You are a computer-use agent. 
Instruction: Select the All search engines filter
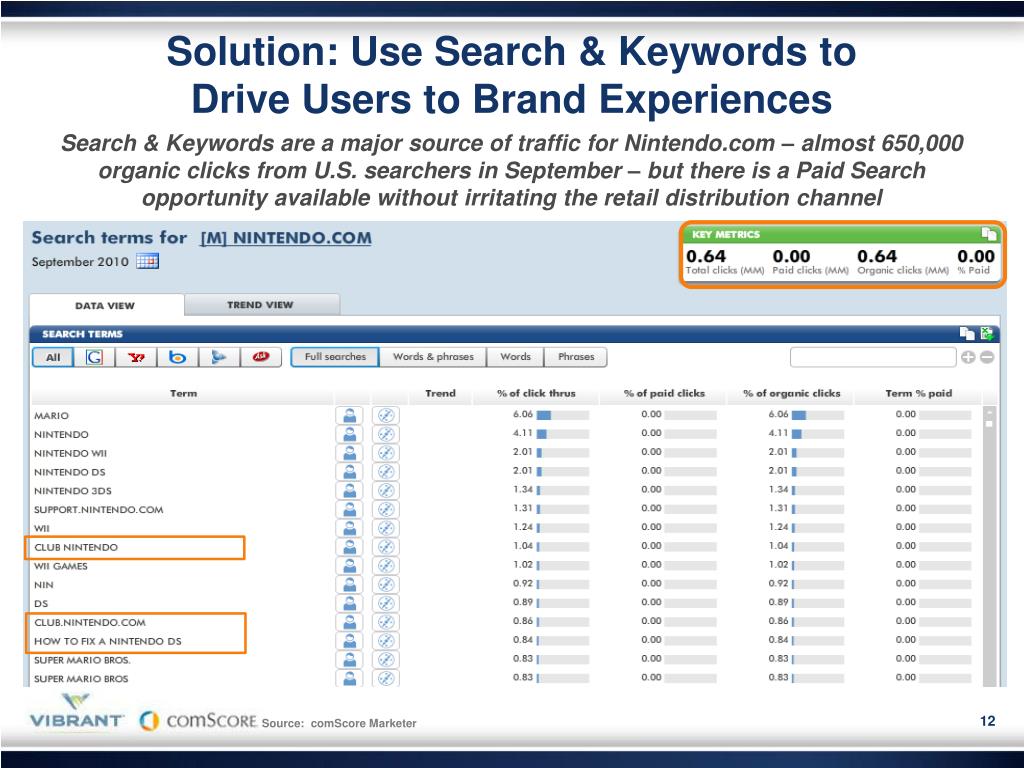coord(53,357)
